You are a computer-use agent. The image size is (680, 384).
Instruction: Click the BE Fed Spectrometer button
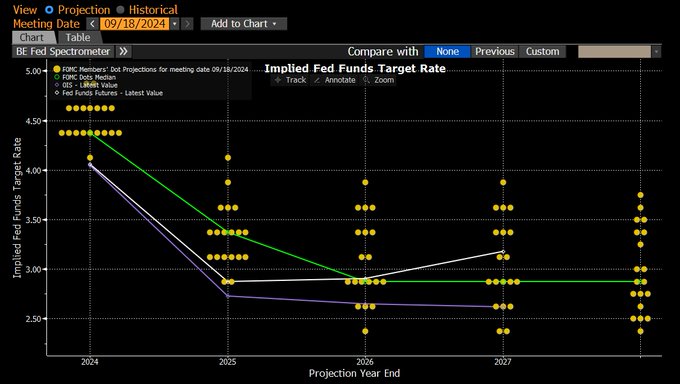63,52
